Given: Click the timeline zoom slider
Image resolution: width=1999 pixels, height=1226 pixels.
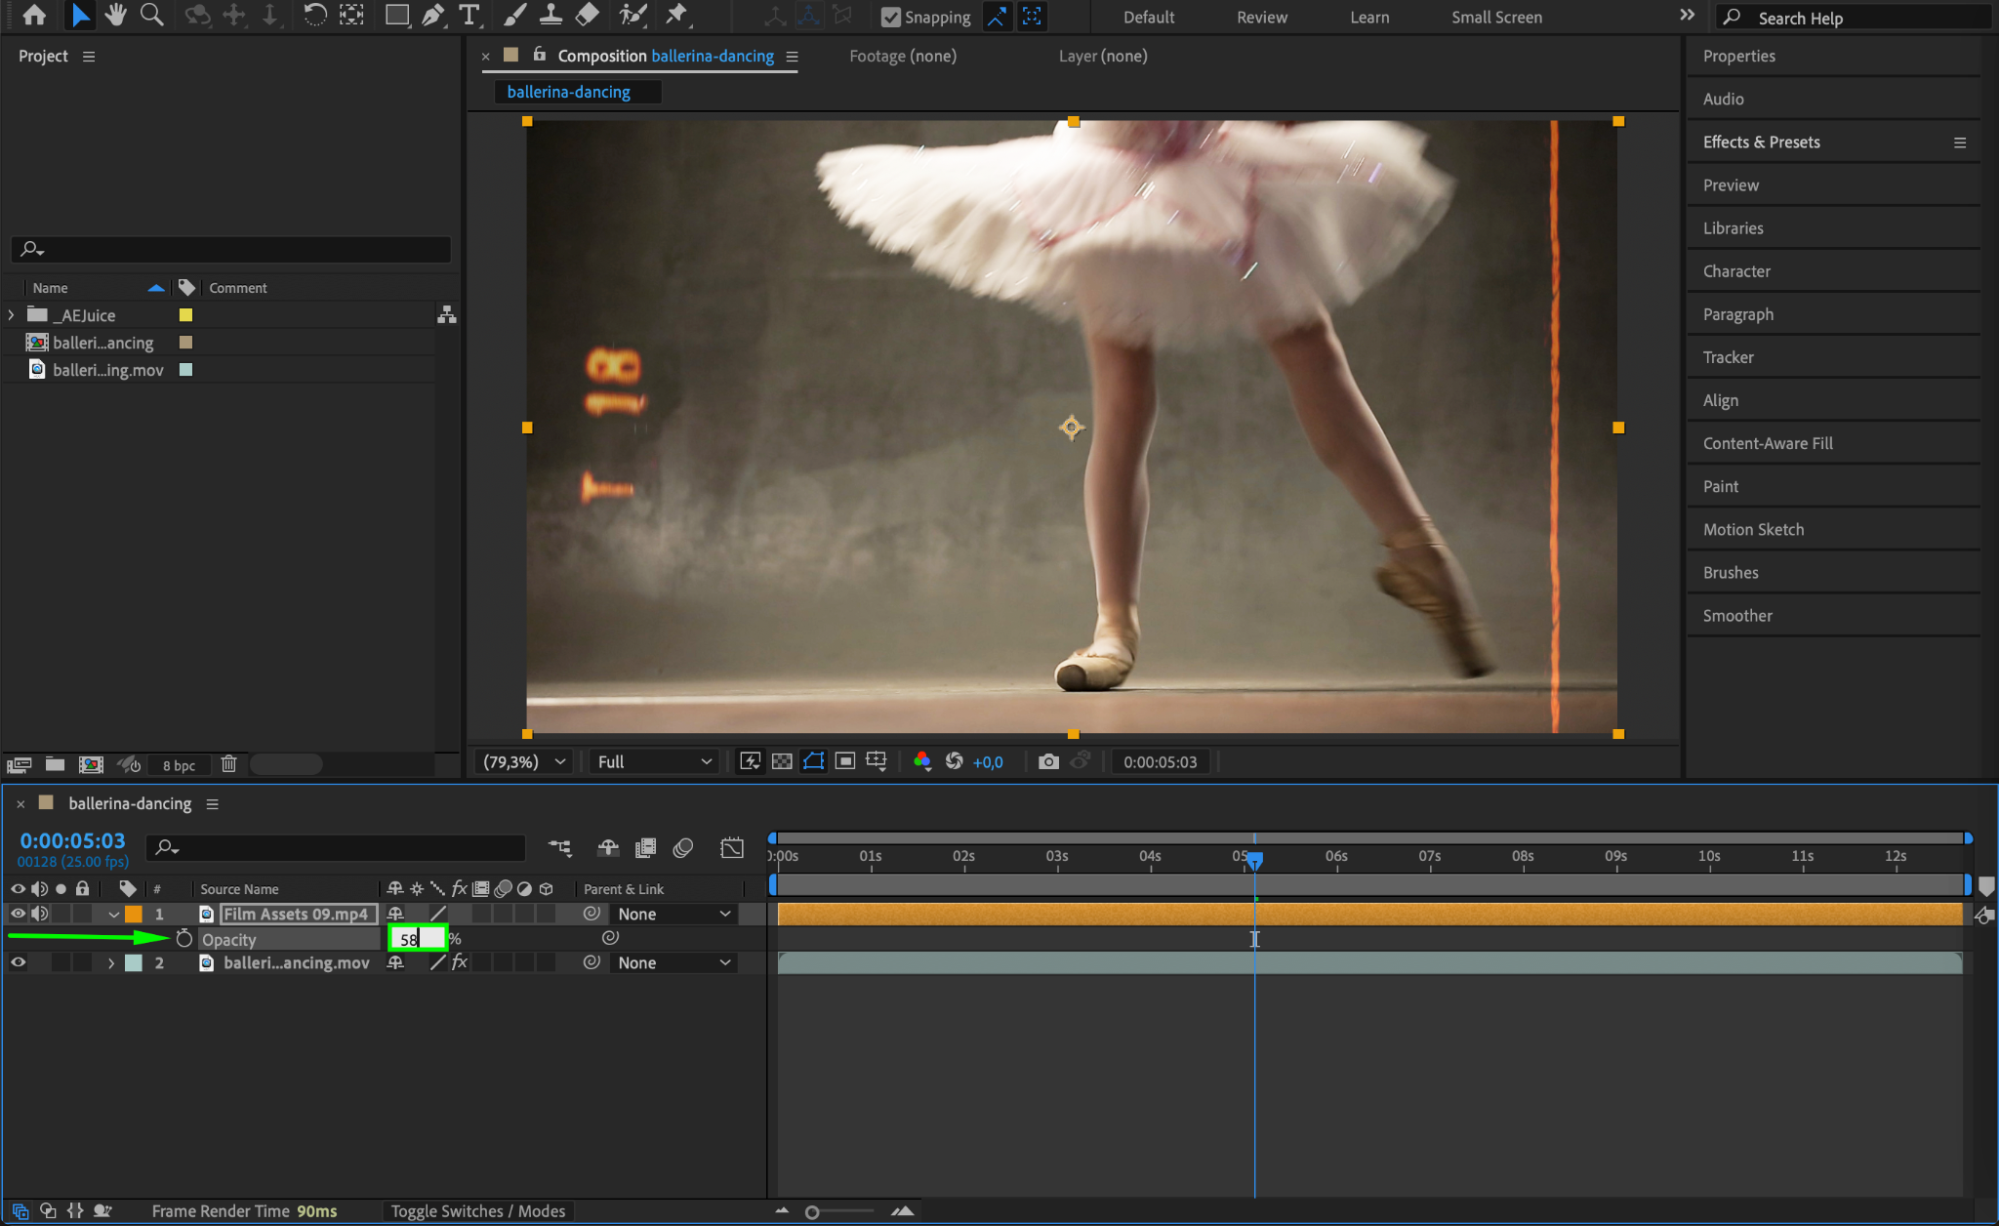Looking at the screenshot, I should 813,1212.
